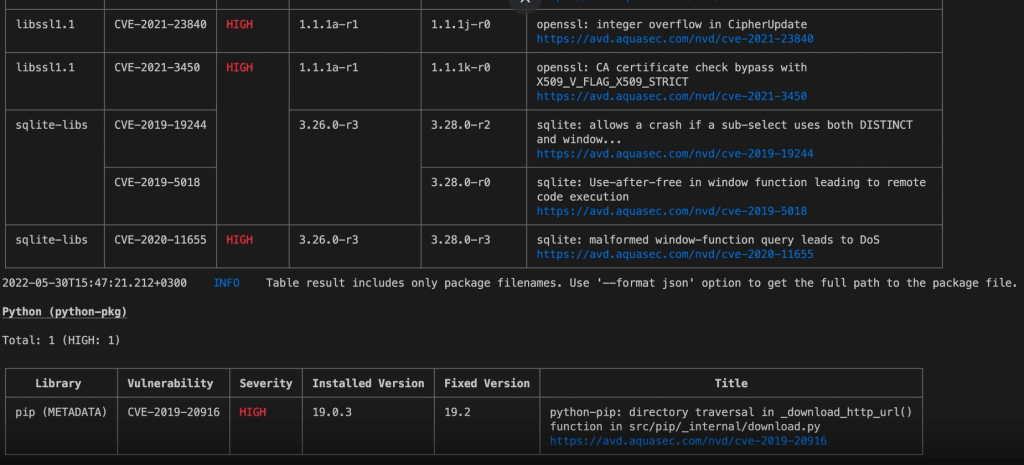Select 'openssl: integer overflow in CipherUpdate' title
1024x465 pixels.
point(671,25)
